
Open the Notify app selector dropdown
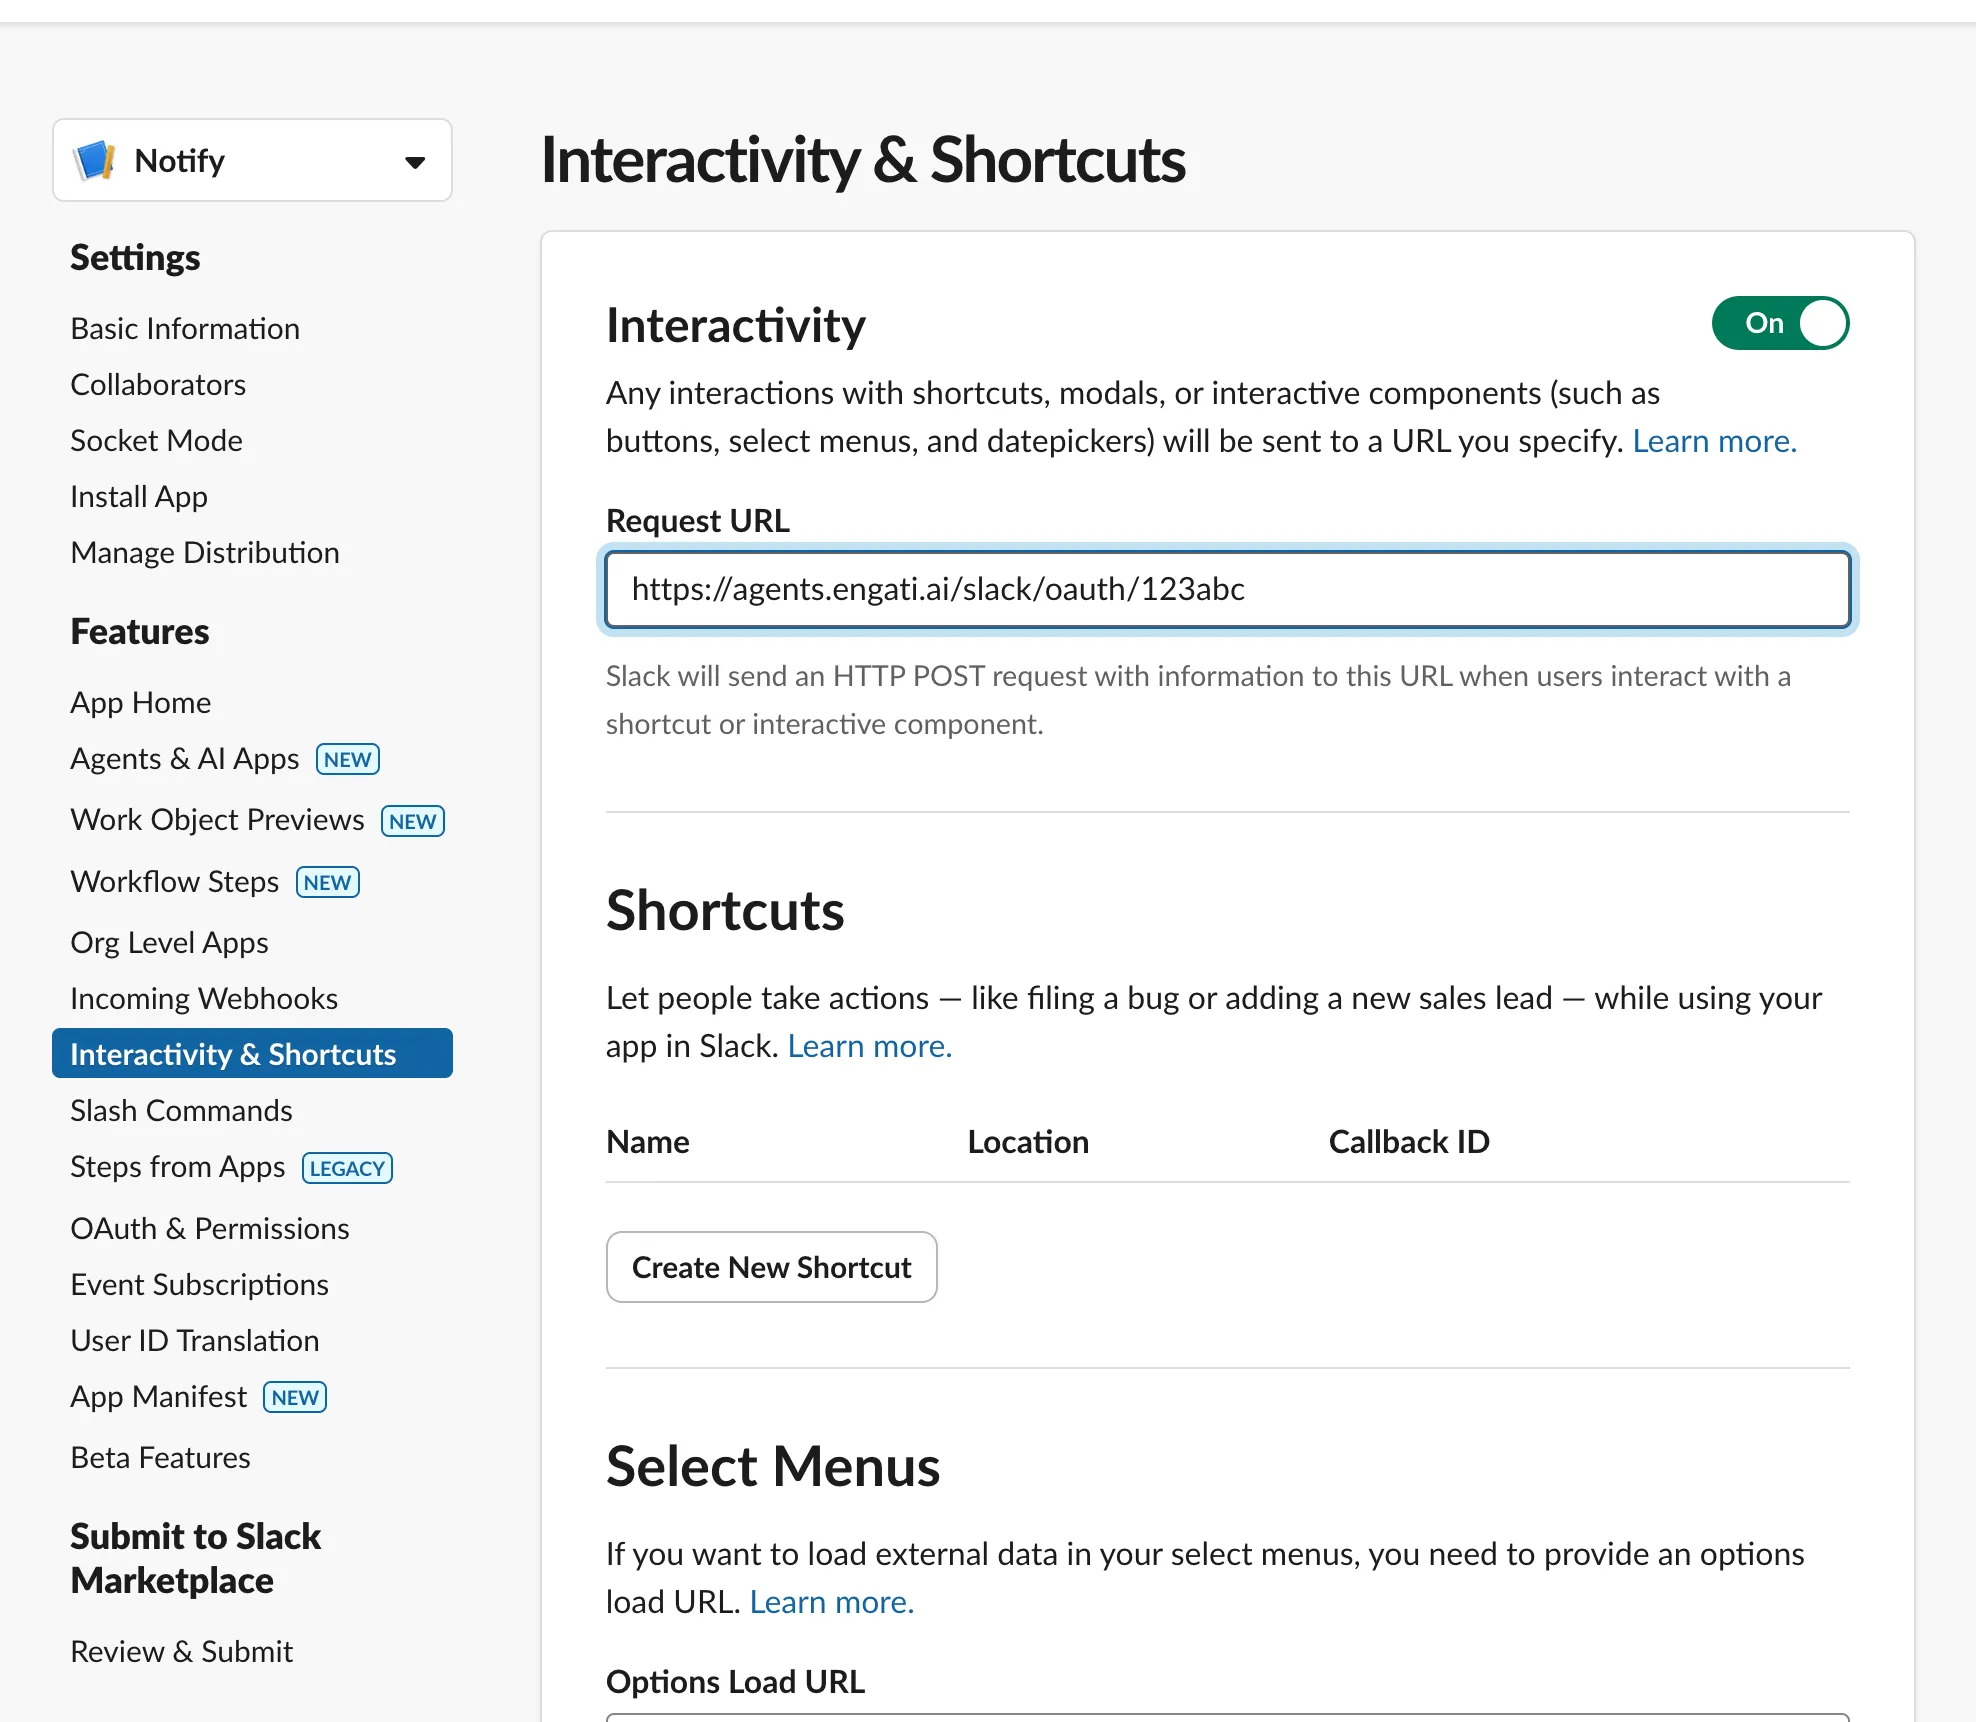(252, 160)
